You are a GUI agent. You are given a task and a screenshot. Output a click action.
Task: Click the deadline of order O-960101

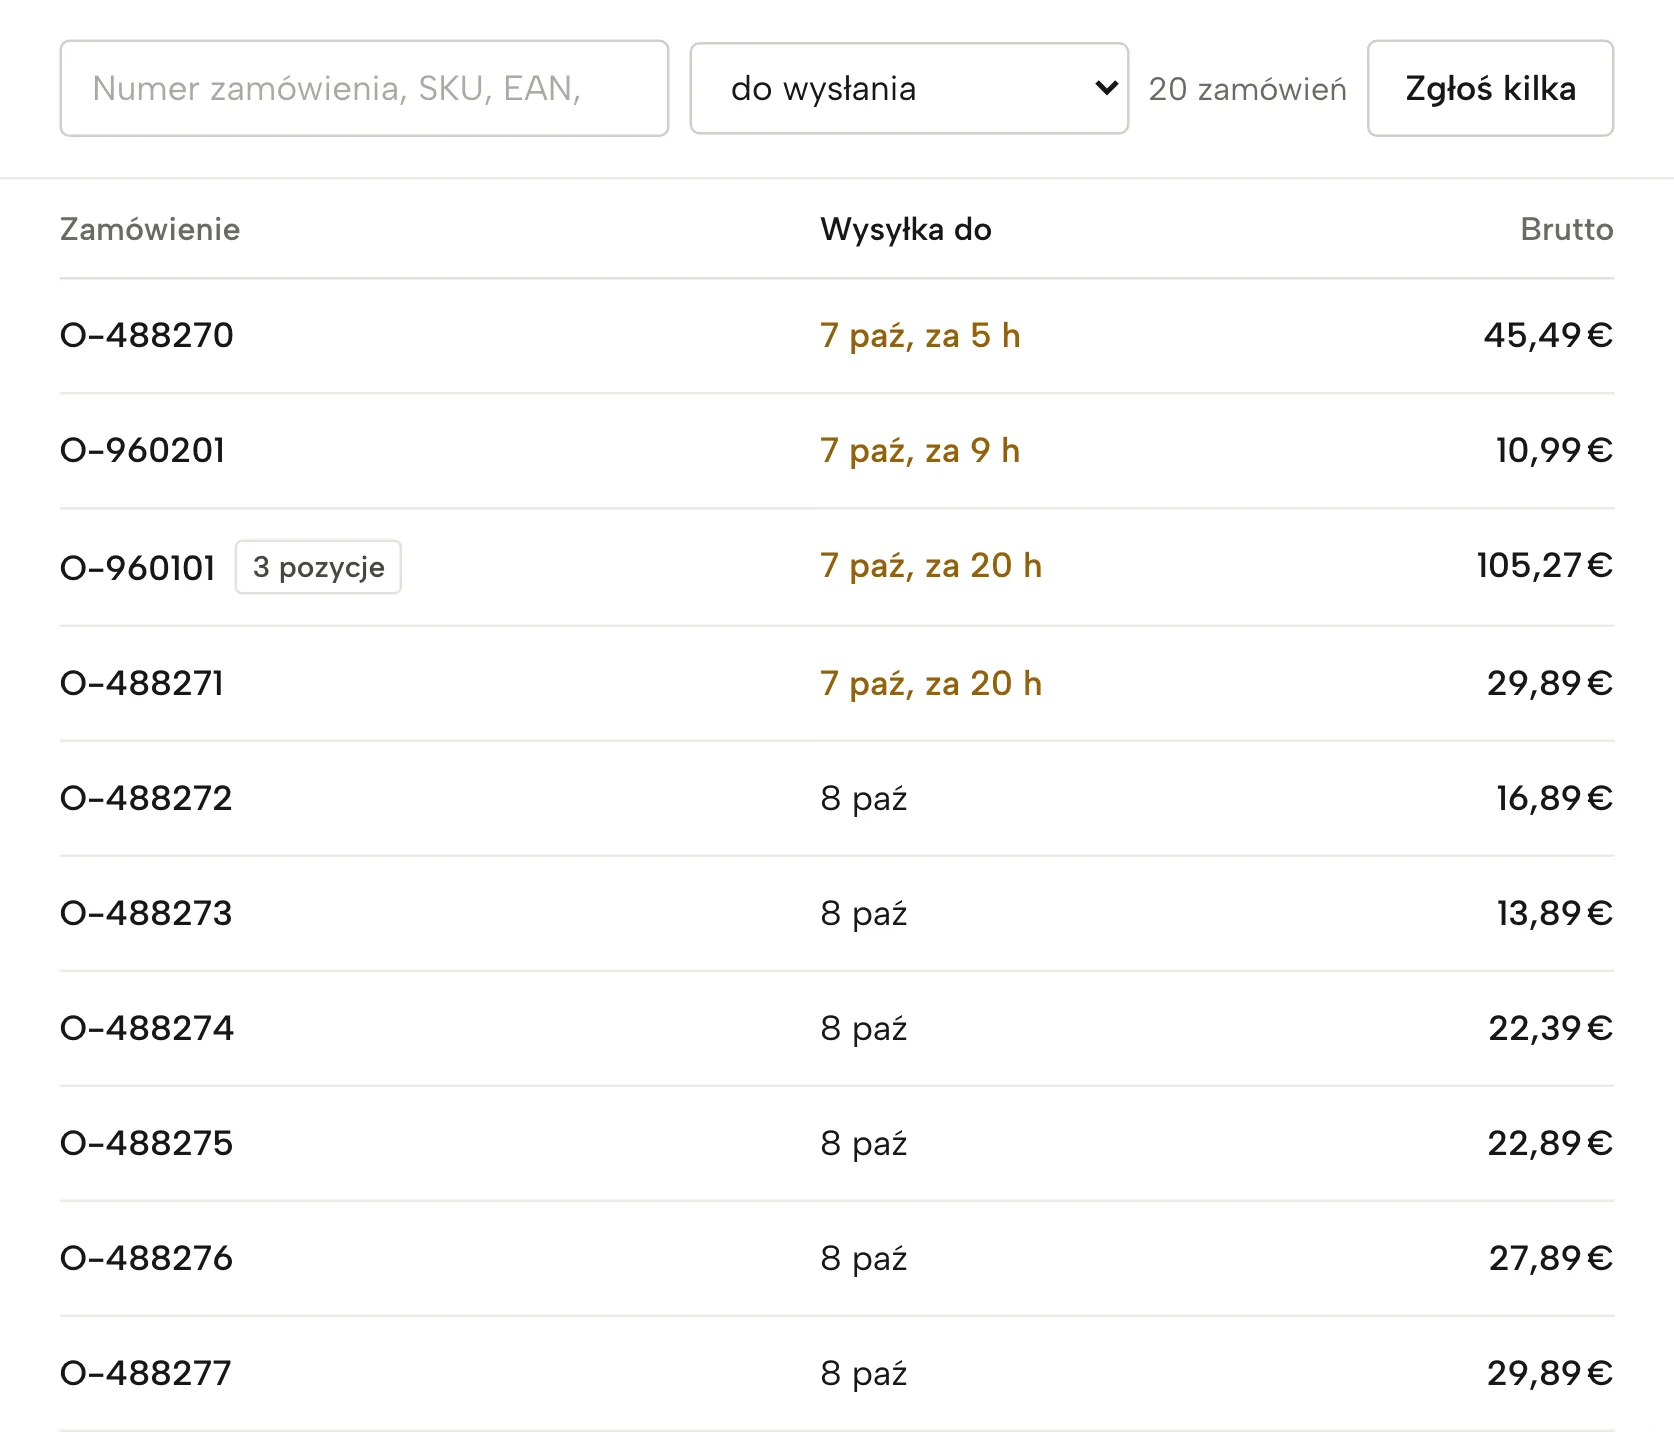(x=931, y=566)
